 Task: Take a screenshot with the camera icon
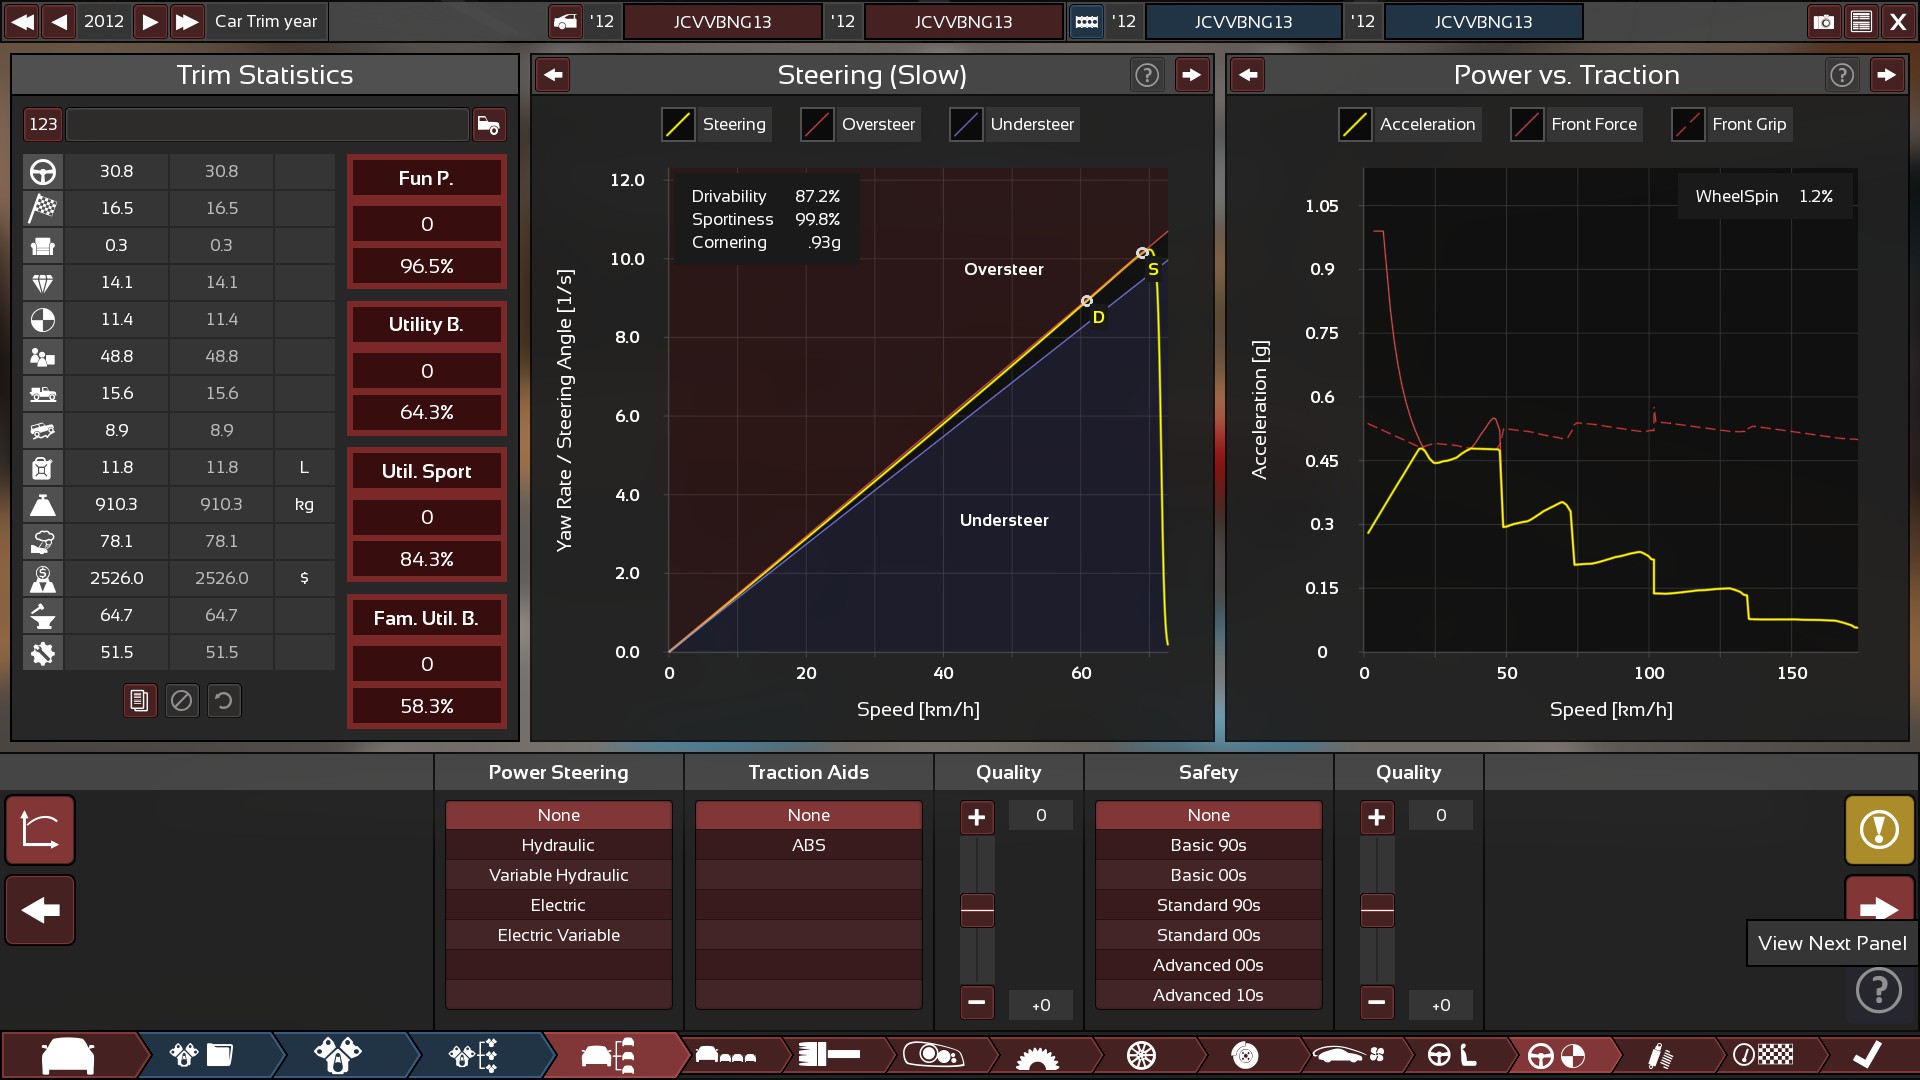(x=1824, y=21)
